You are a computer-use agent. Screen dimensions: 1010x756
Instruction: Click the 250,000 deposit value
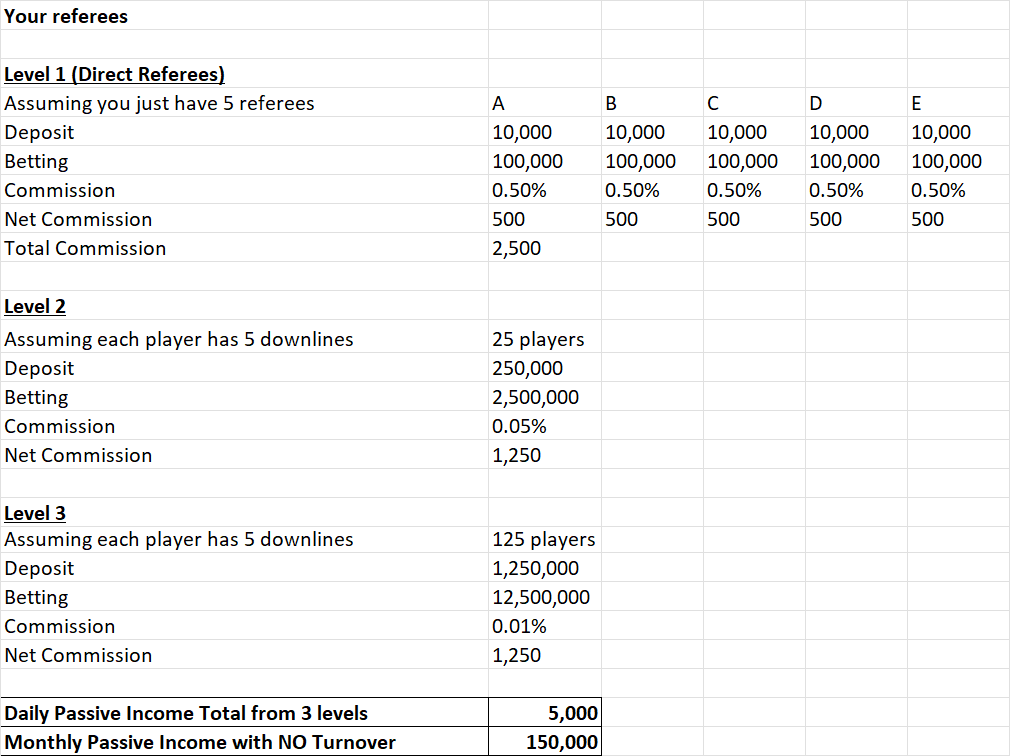pos(528,368)
